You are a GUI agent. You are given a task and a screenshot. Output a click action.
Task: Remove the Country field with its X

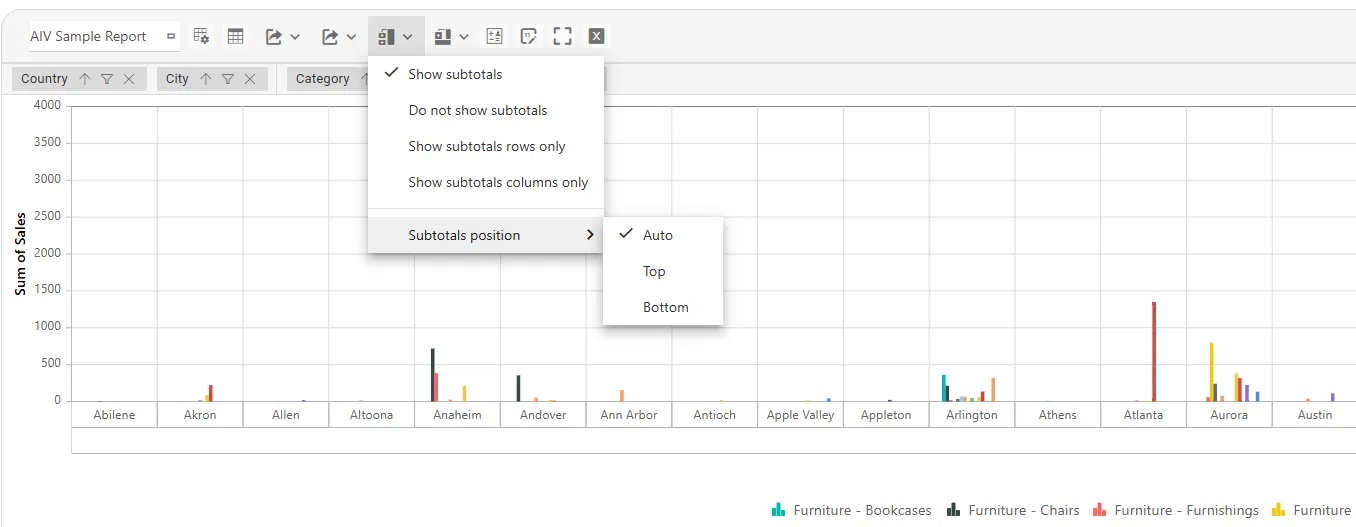[129, 79]
